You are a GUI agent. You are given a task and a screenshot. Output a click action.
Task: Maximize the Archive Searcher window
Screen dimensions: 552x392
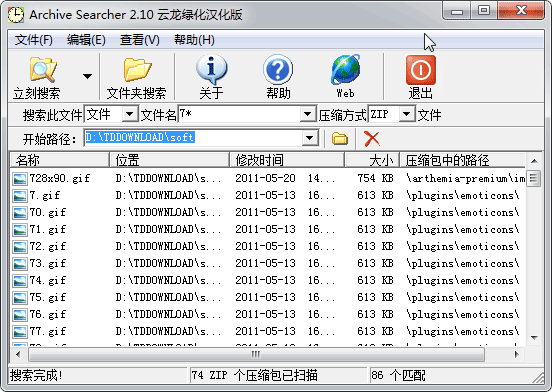pos(484,11)
